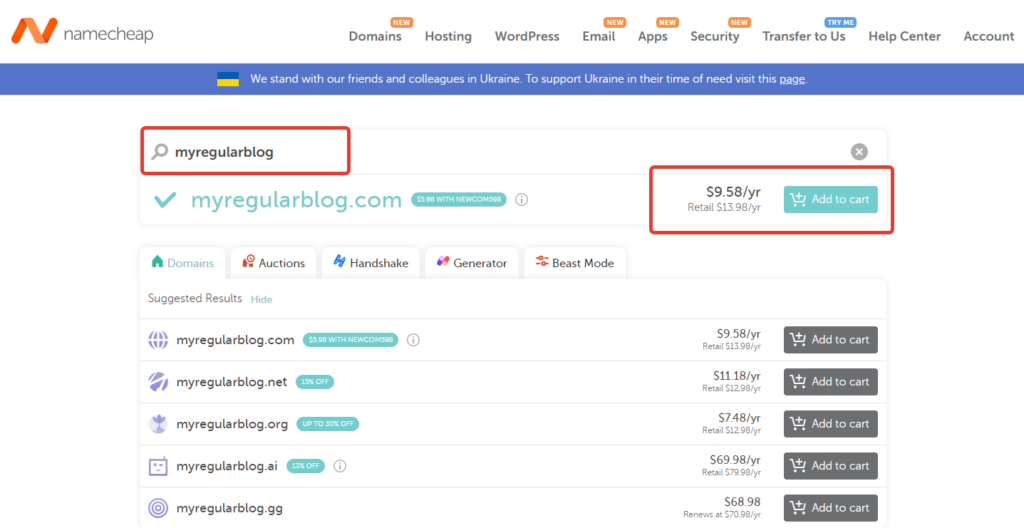Click the globe icon for the .com domain
This screenshot has width=1024, height=528.
(x=158, y=340)
